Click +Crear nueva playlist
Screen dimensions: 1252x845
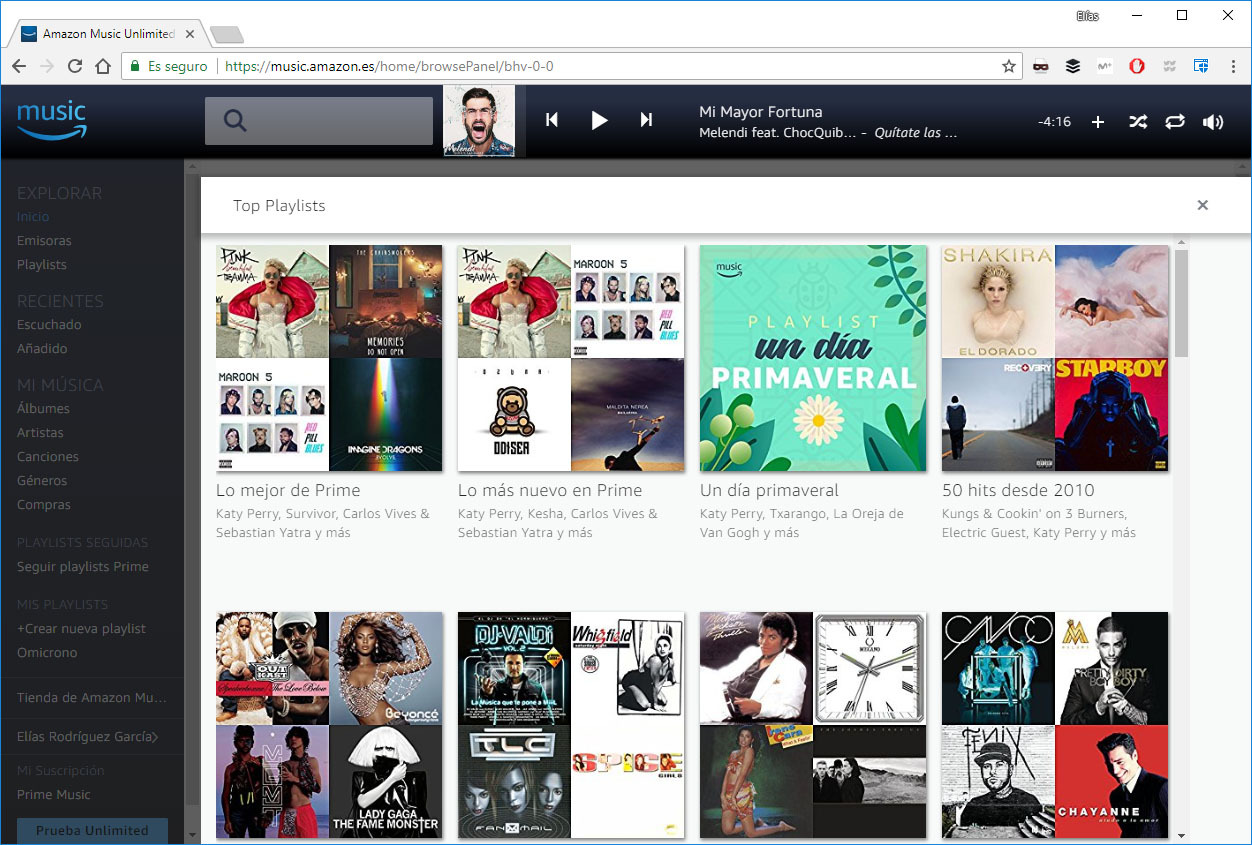(x=81, y=628)
